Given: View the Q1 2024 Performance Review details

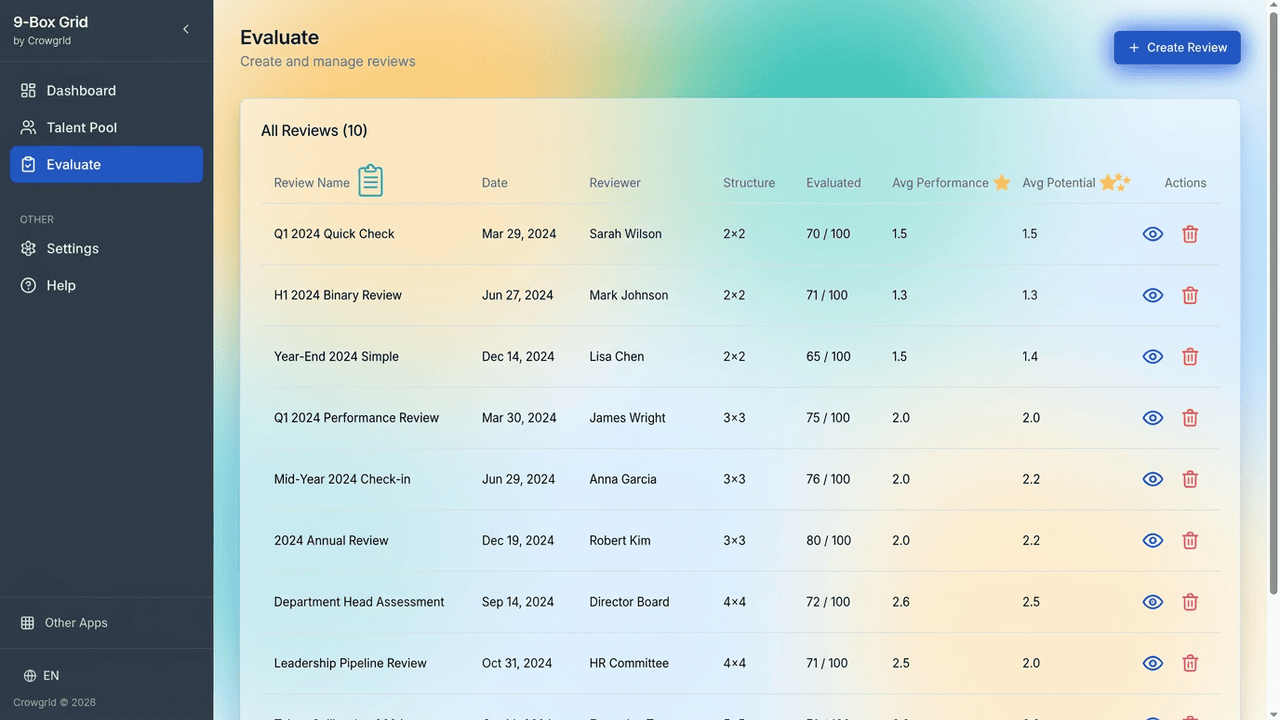Looking at the screenshot, I should coord(1153,418).
